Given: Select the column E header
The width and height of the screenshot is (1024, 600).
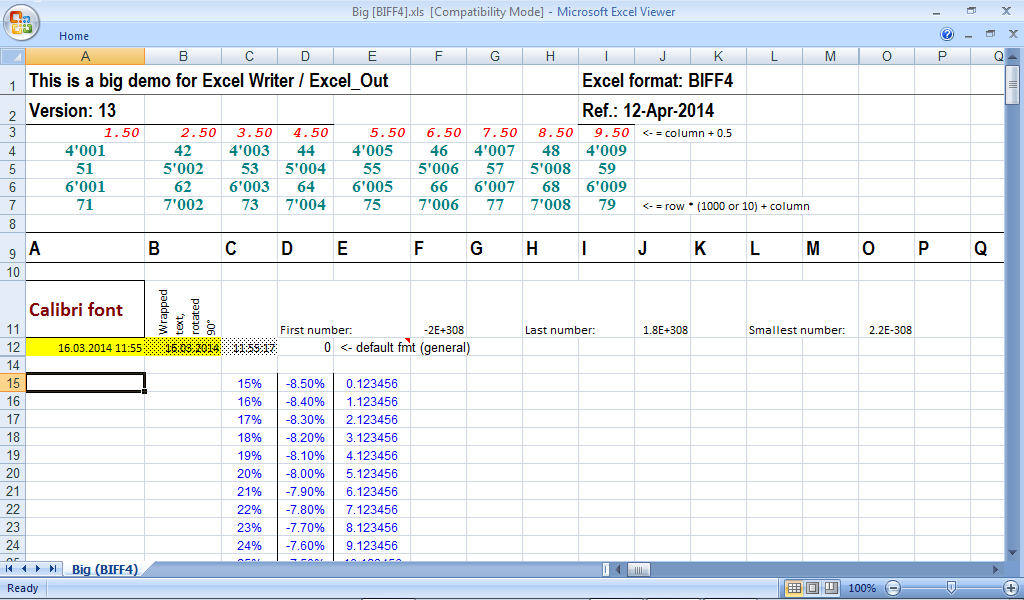Looking at the screenshot, I should click(x=372, y=56).
